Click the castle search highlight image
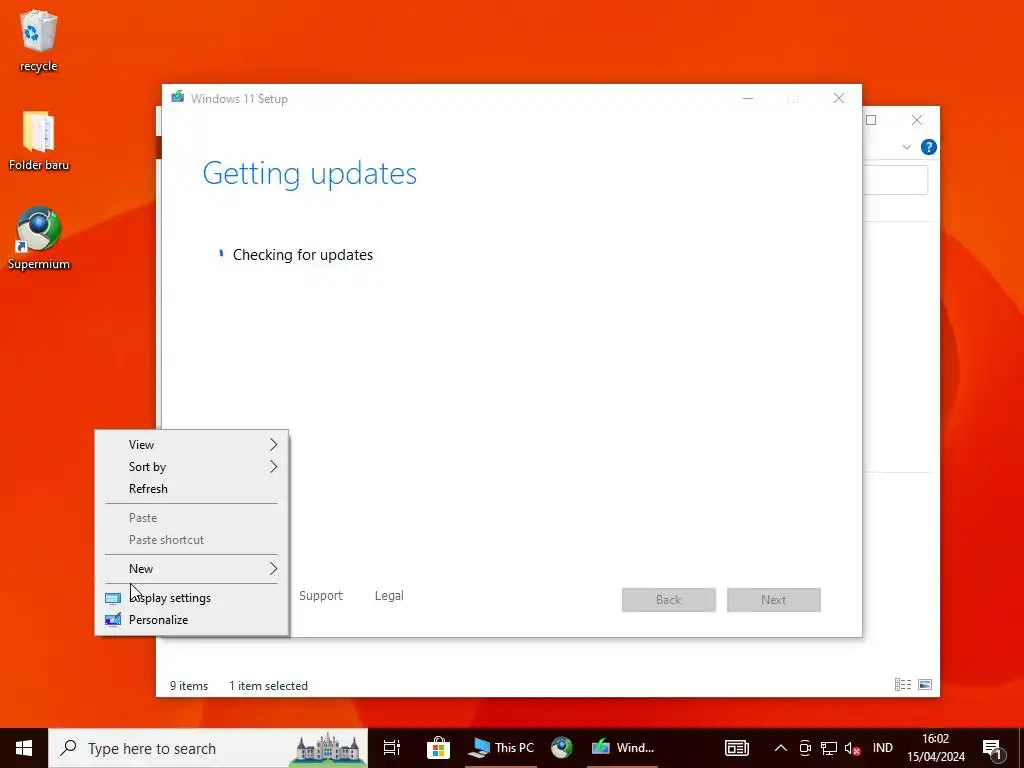The height and width of the screenshot is (768, 1024). pos(328,749)
